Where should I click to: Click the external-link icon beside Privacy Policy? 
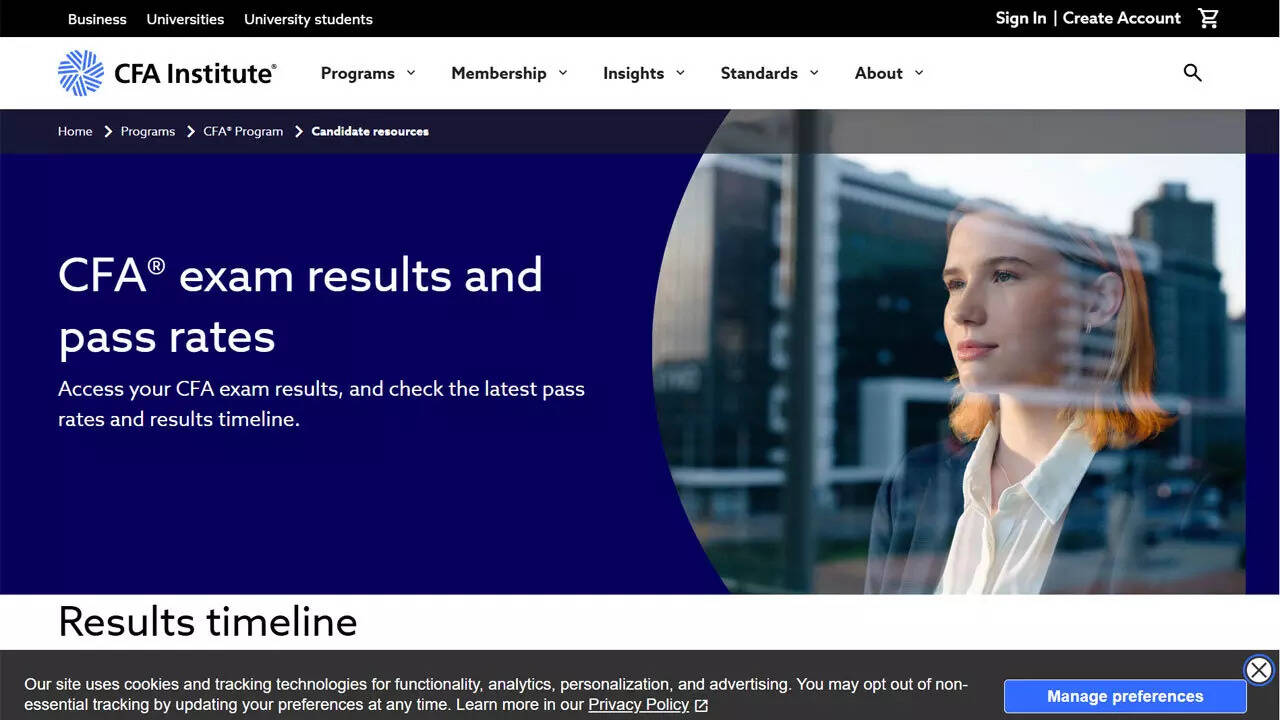click(x=700, y=705)
